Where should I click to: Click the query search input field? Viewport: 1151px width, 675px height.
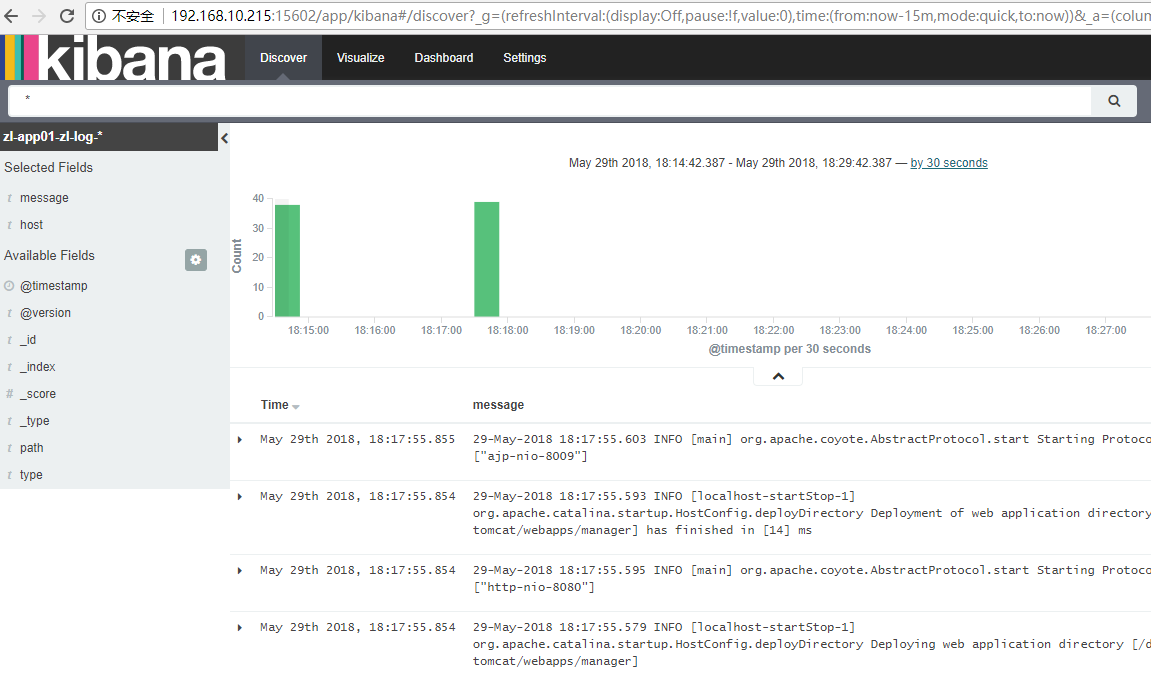549,101
